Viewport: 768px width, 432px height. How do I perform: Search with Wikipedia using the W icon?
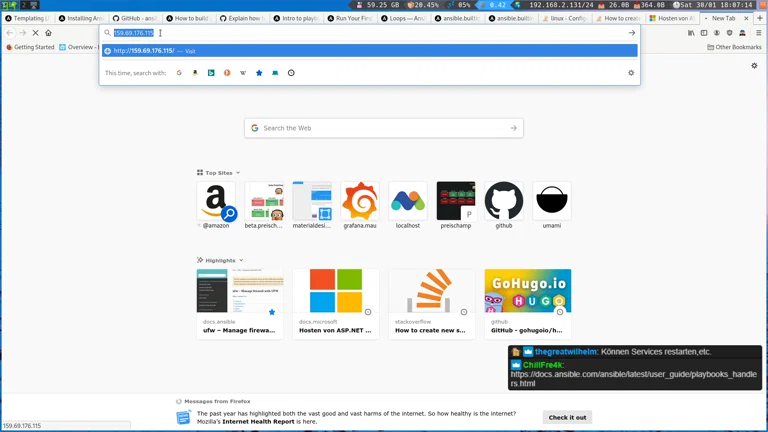(243, 73)
